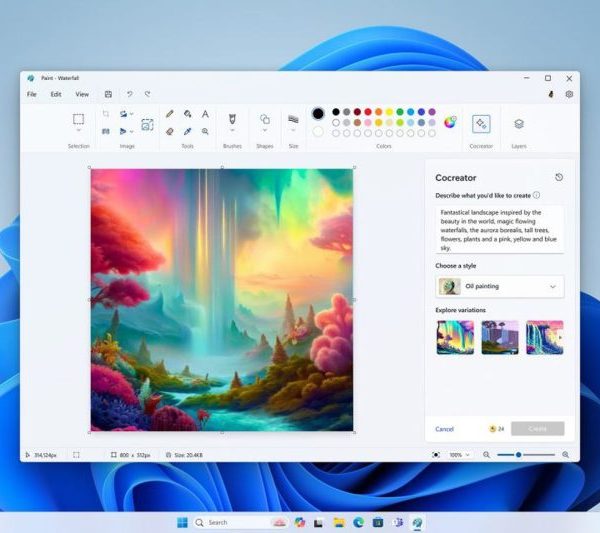
Task: Click the Windows Start button
Action: tap(183, 522)
